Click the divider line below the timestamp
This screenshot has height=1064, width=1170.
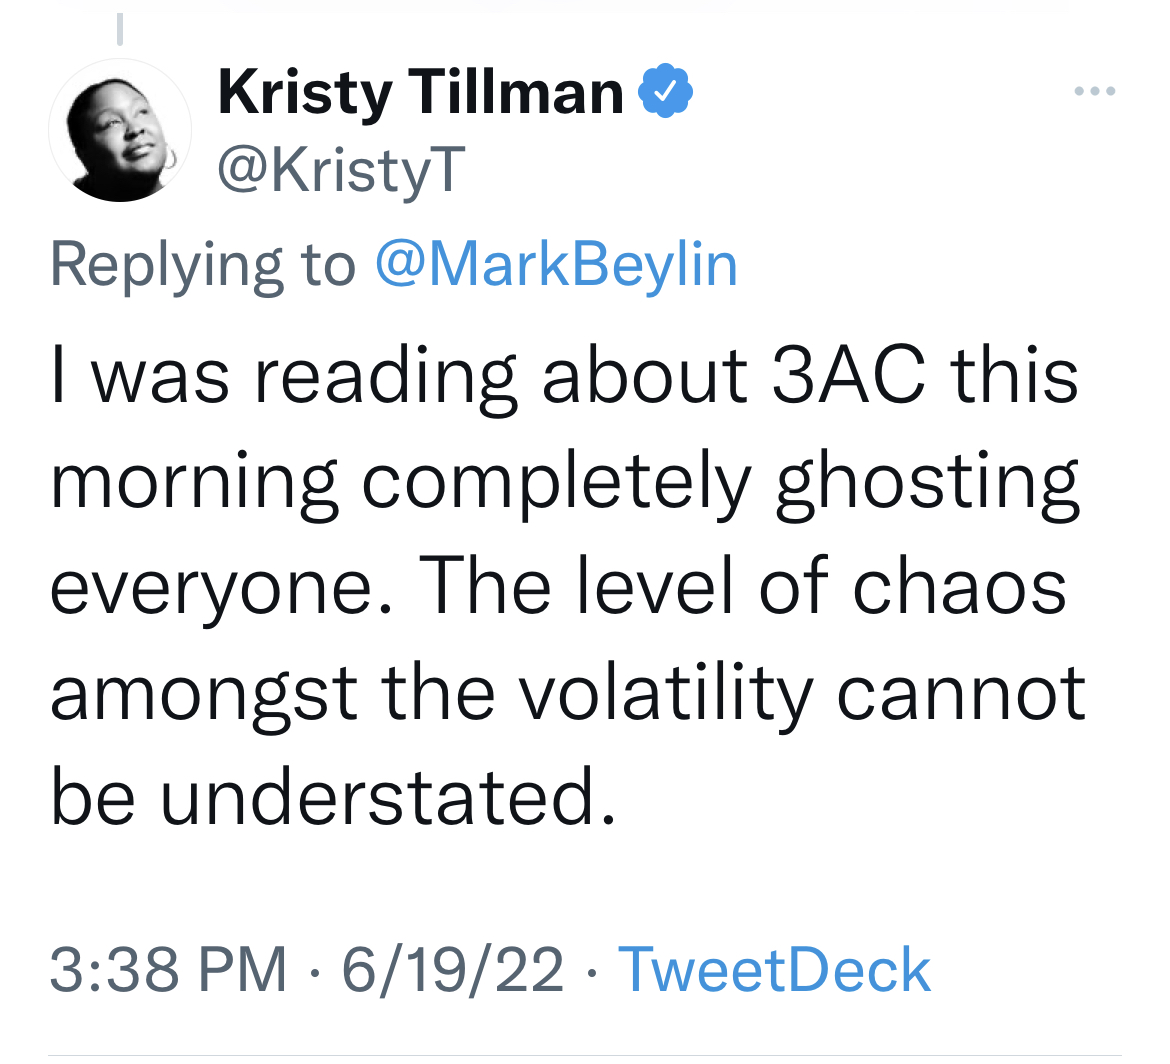click(x=585, y=1054)
